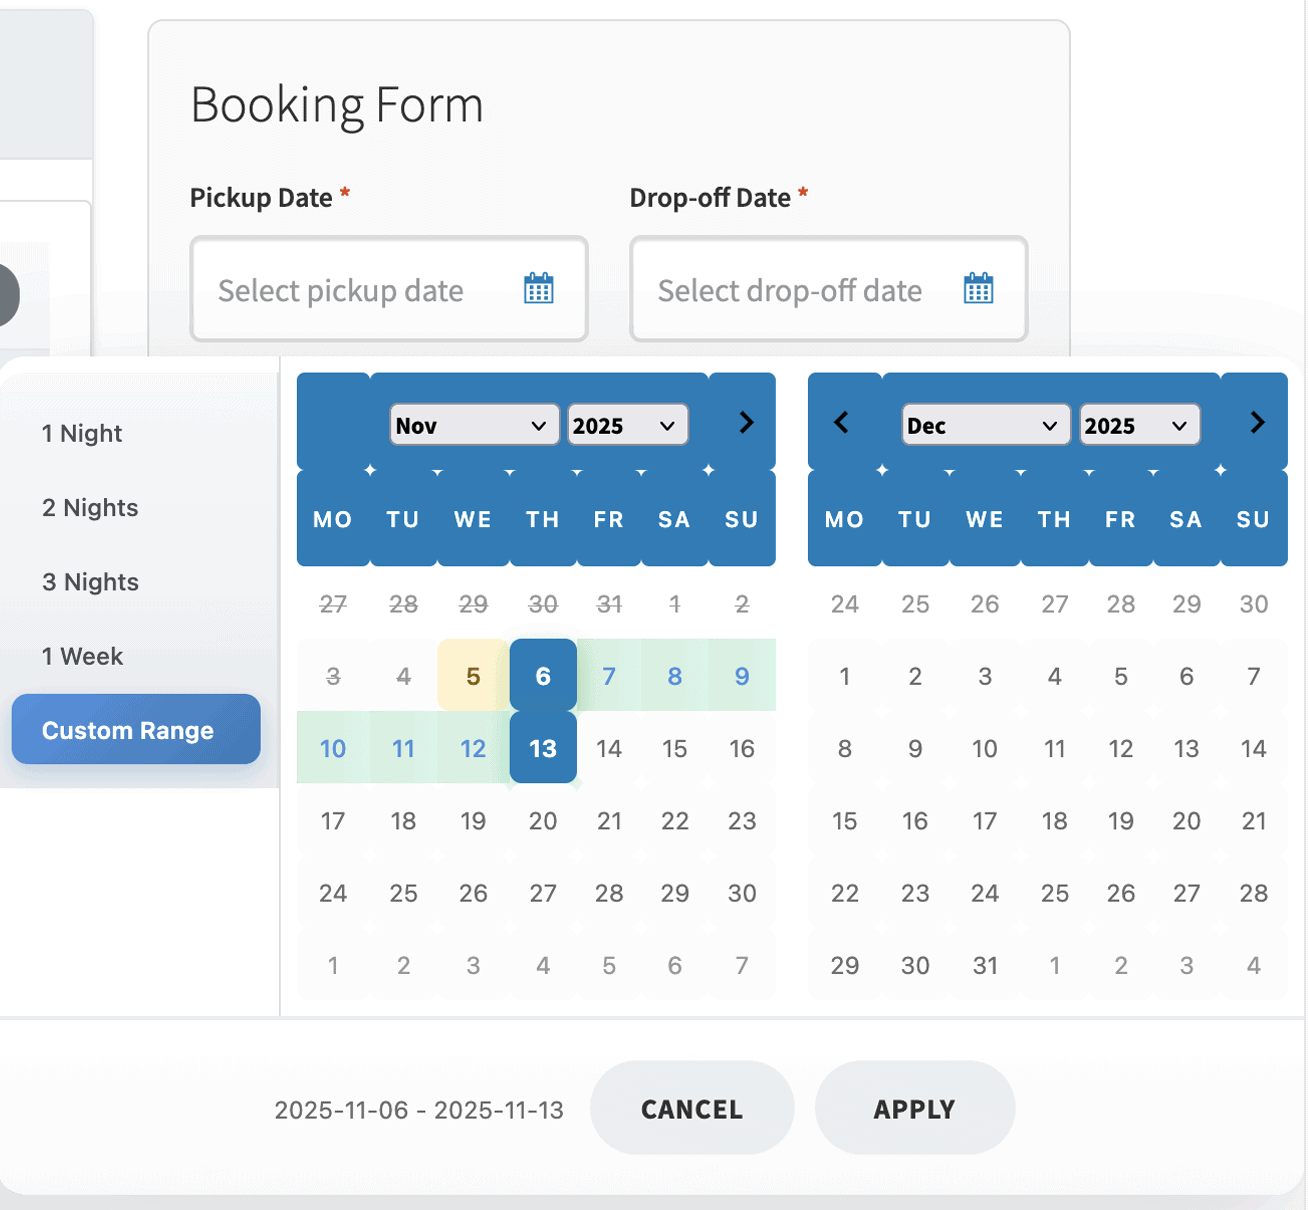Screen dimensions: 1308x1210
Task: Select the Custom Range preset
Action: click(x=135, y=729)
